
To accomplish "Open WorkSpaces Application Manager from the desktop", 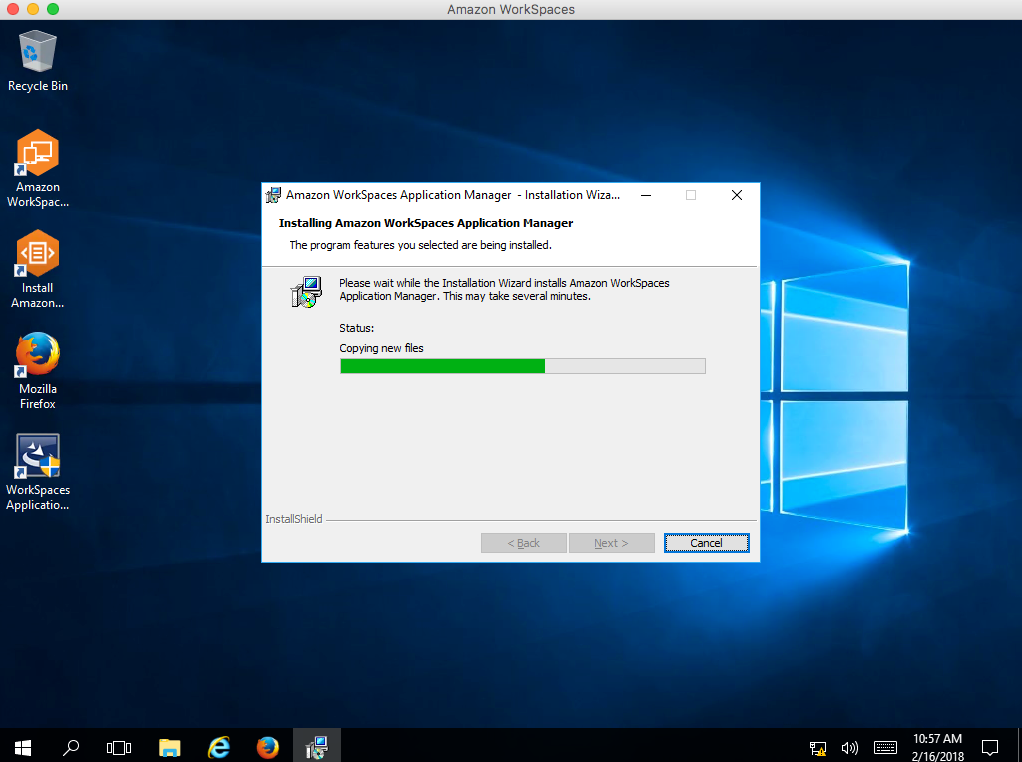I will 37,460.
